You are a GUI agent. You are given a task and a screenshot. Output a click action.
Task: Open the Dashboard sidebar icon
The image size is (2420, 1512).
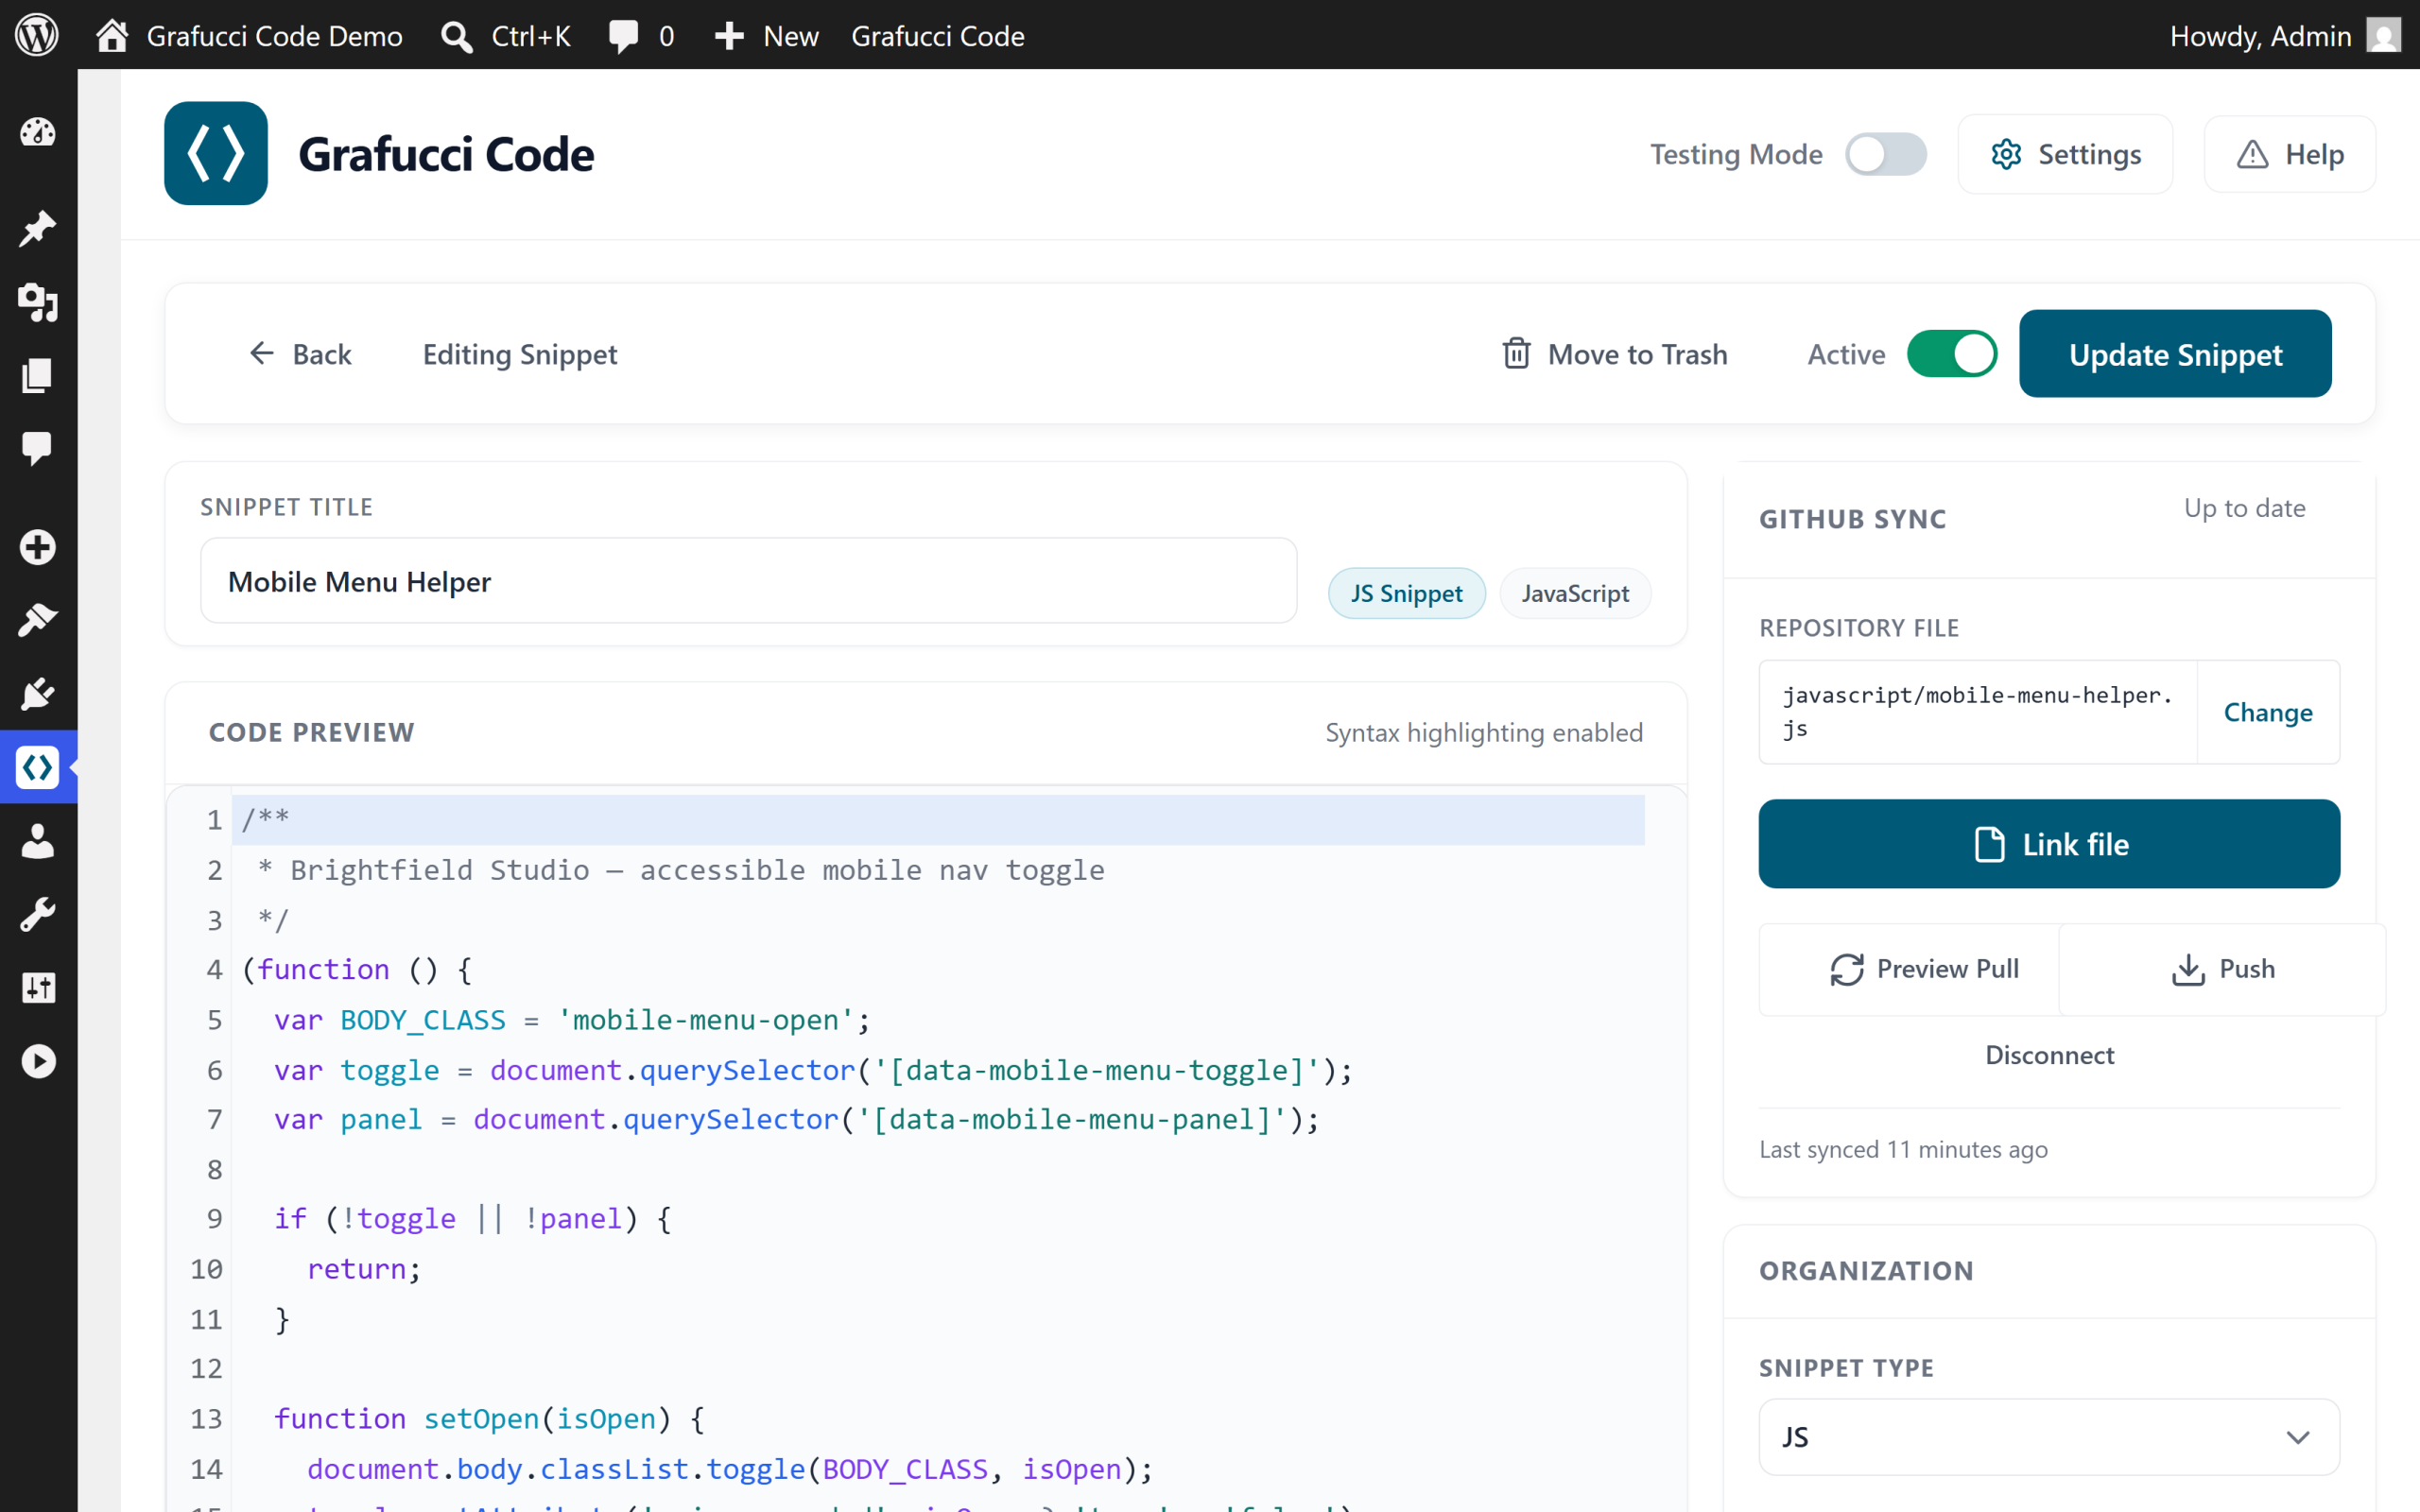pyautogui.click(x=38, y=132)
